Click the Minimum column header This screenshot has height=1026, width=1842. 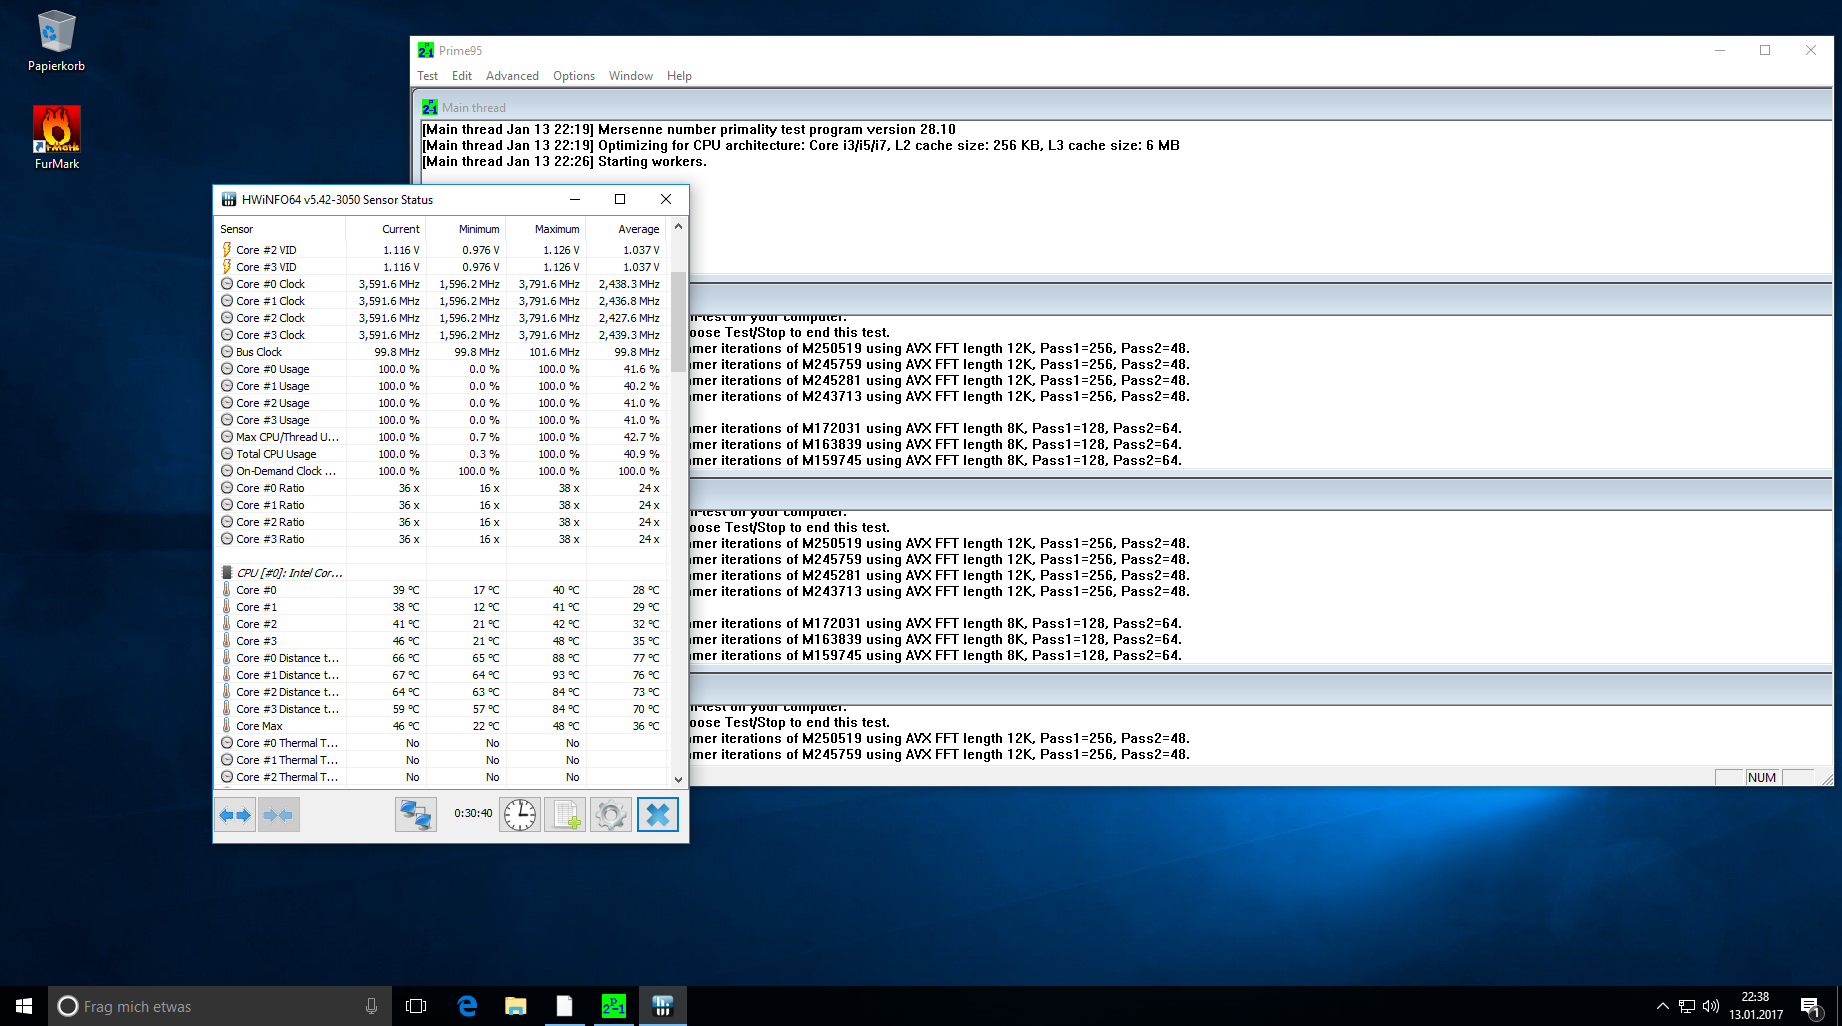click(466, 229)
